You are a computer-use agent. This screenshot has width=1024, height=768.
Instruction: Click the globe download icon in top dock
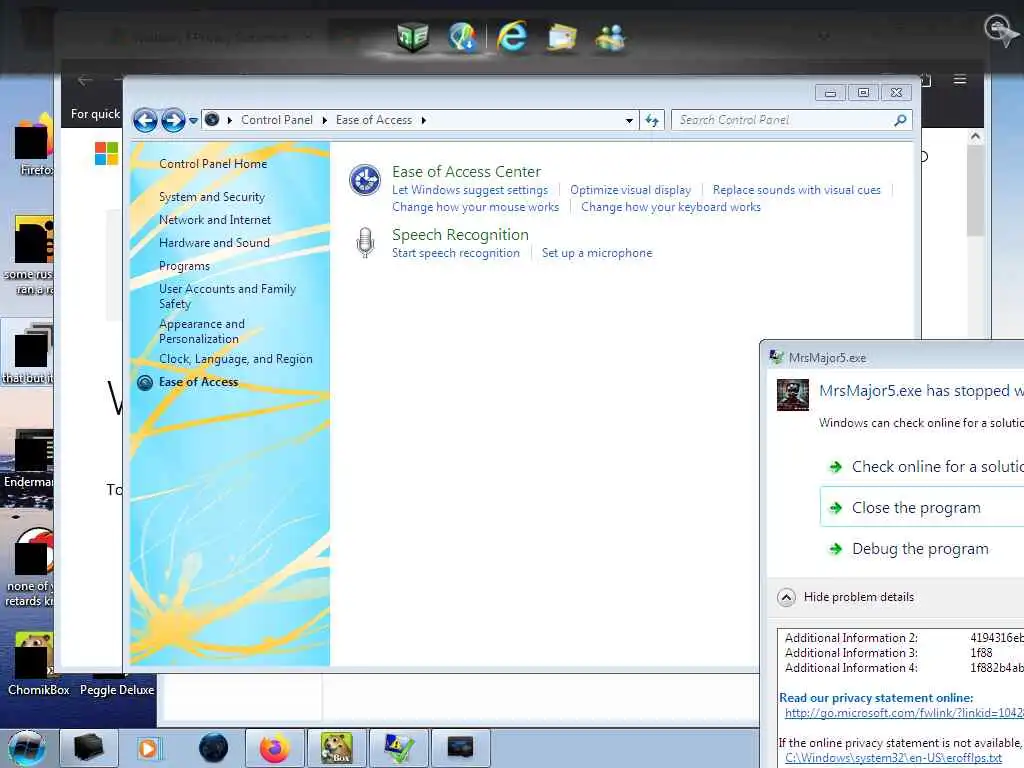point(462,36)
